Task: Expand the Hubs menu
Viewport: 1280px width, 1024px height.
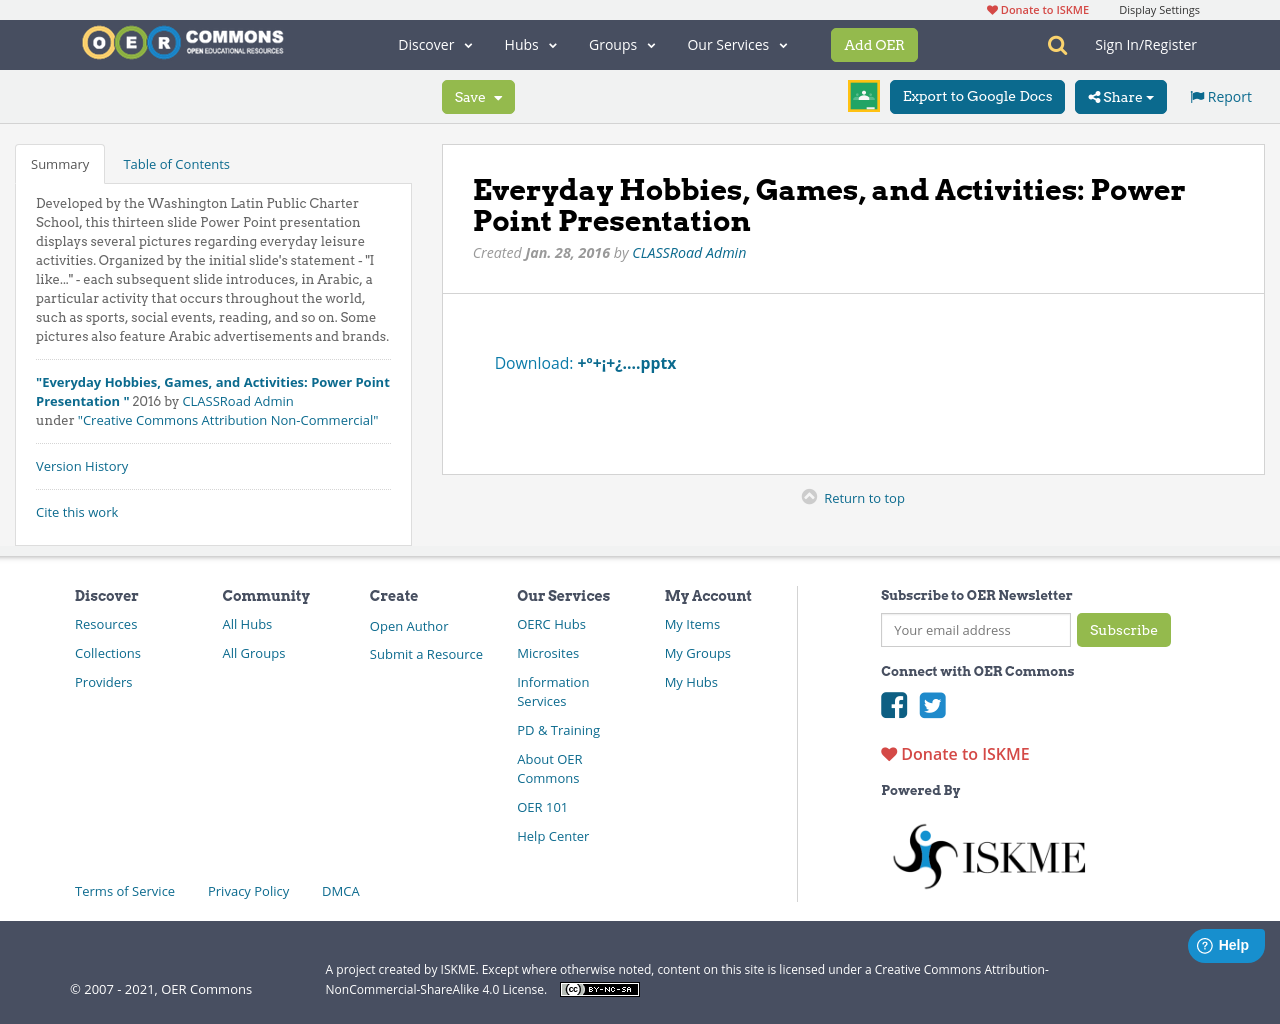Action: pos(531,45)
